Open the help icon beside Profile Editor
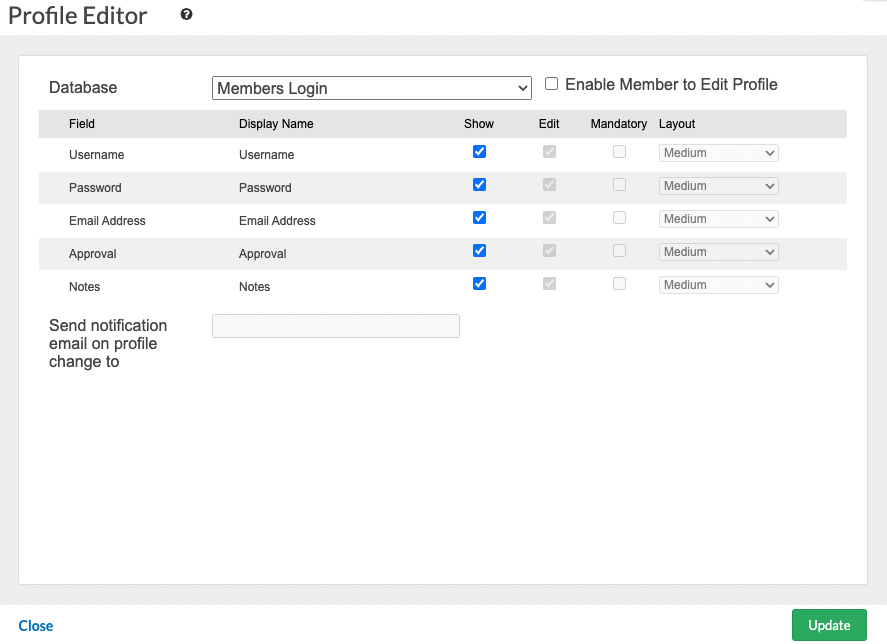 point(186,15)
